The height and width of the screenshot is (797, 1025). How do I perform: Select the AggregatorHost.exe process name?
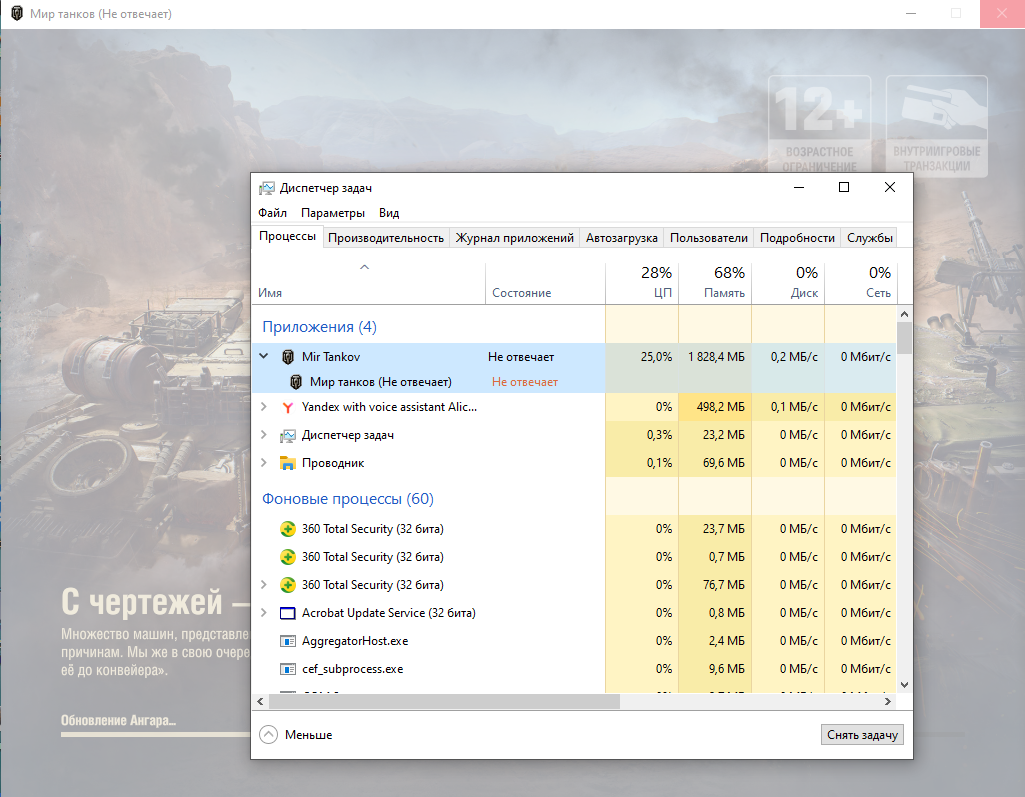tap(355, 641)
